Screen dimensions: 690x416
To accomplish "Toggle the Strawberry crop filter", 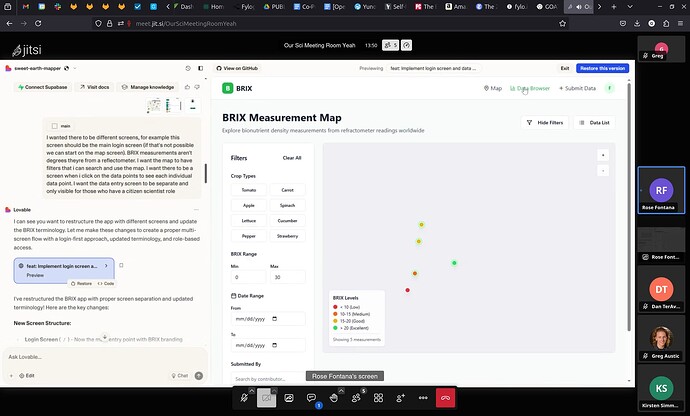I will click(x=287, y=236).
